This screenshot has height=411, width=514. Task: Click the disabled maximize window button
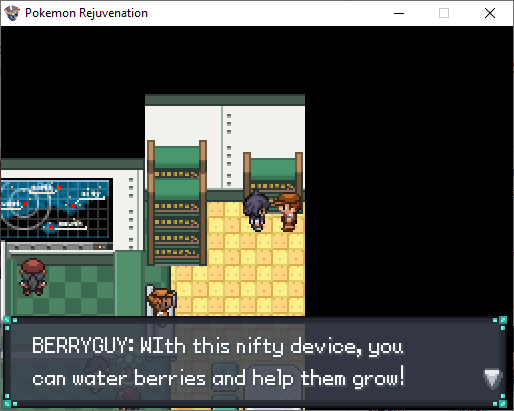(444, 13)
